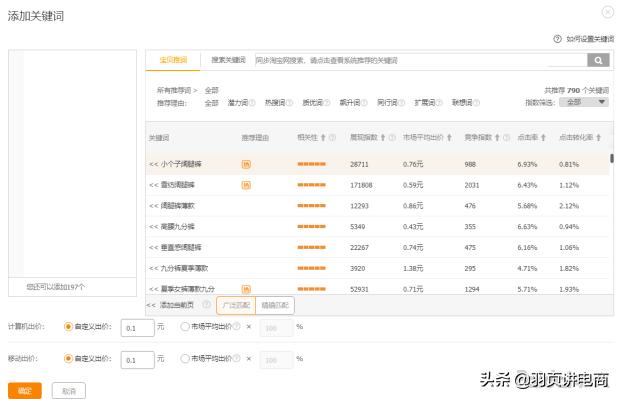This screenshot has width=620, height=399.
Task: Filter by 潜力词 reason
Action: coord(238,103)
